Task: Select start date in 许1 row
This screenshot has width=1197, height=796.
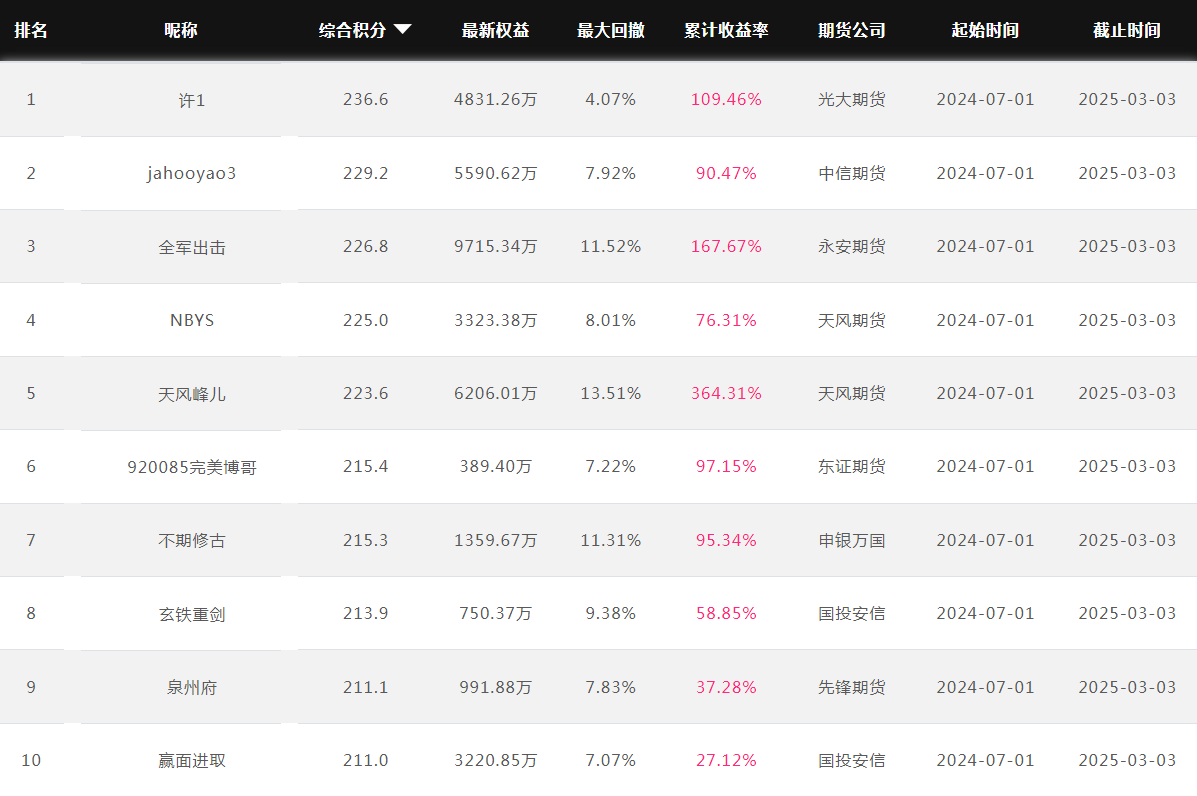Action: tap(986, 99)
